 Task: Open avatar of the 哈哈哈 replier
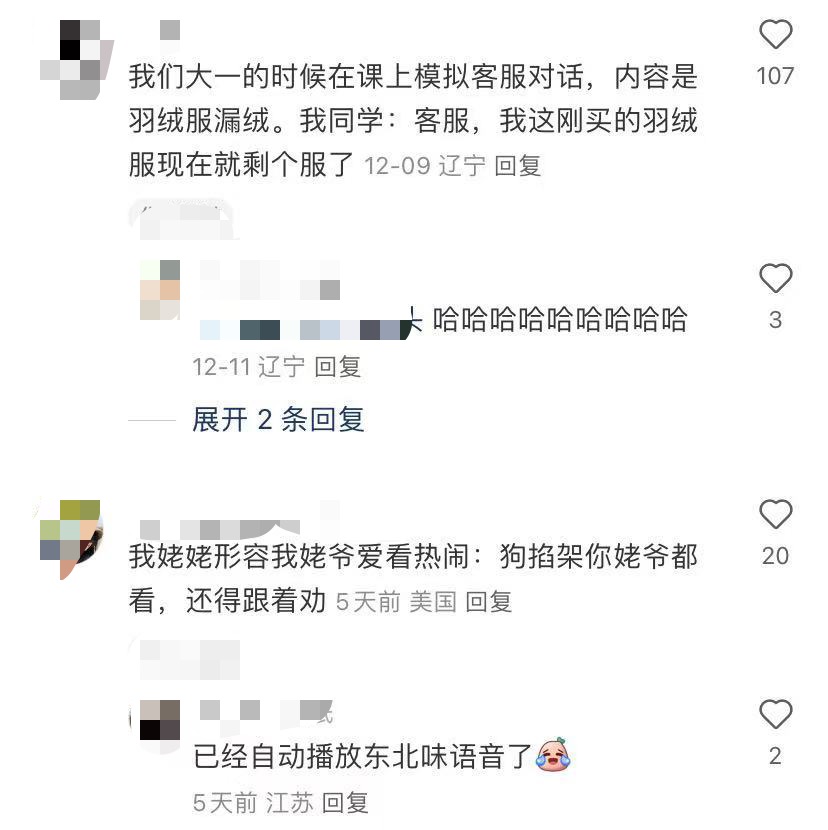[160, 290]
